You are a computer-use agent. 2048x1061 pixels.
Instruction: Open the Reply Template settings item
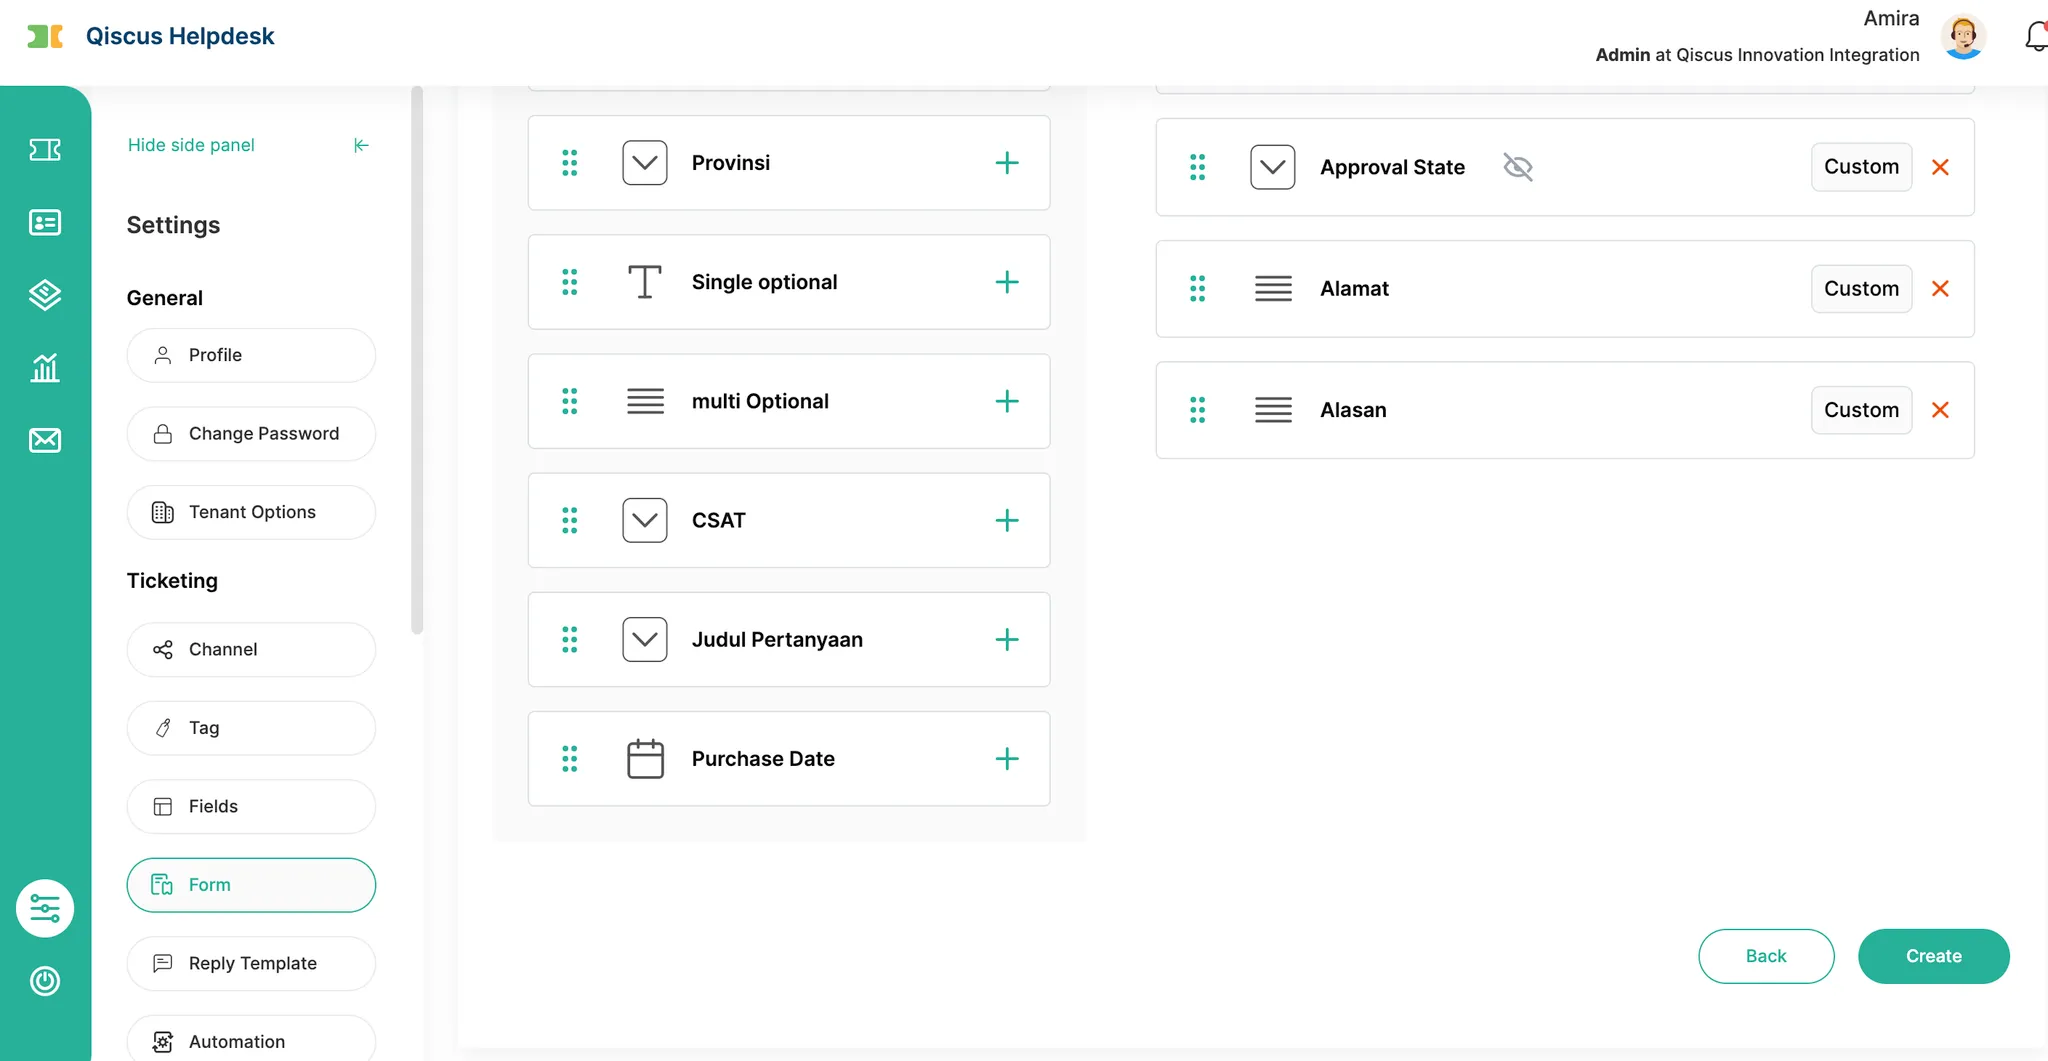251,964
